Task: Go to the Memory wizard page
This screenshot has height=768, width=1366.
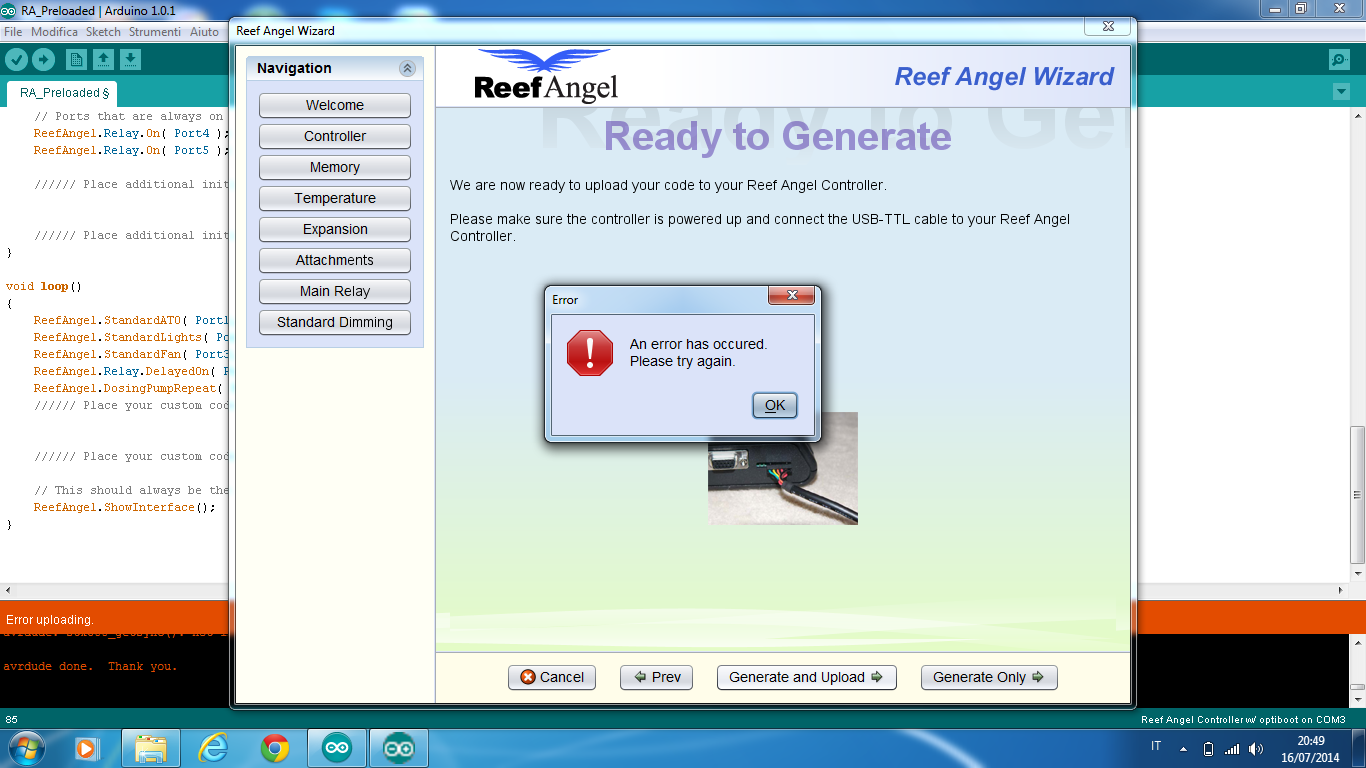Action: click(x=335, y=167)
